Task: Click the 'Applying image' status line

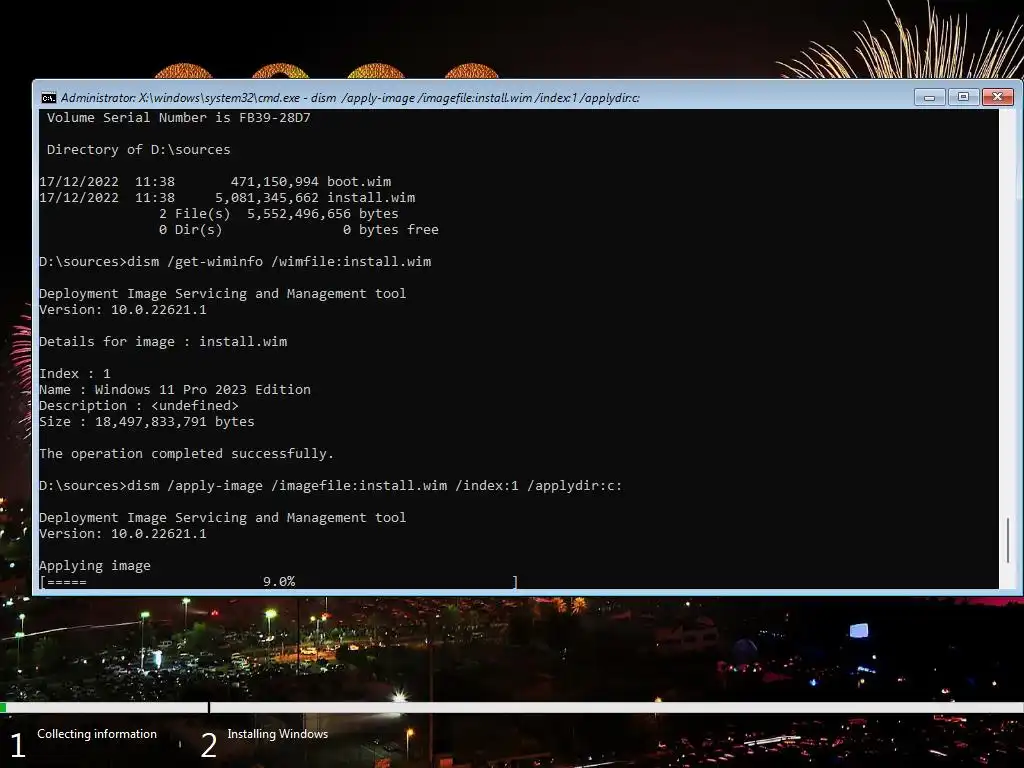Action: pos(95,566)
